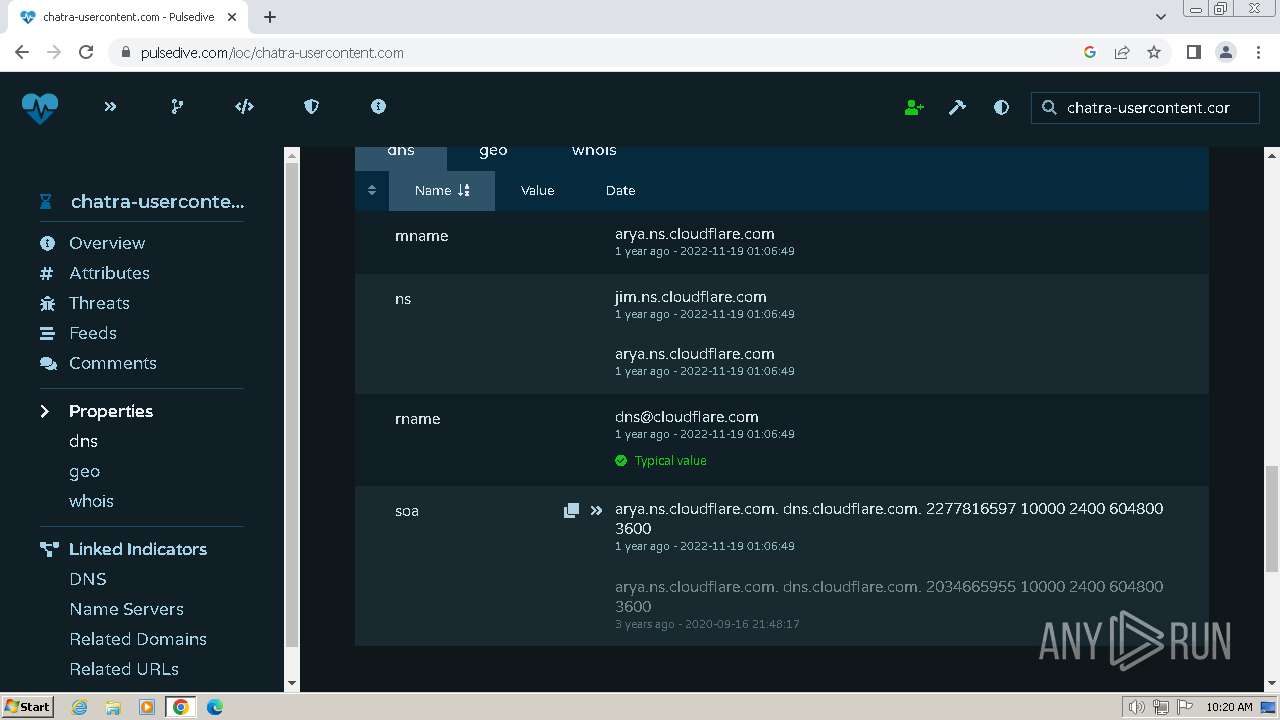This screenshot has width=1280, height=720.
Task: Go to whois under Properties
Action: click(x=91, y=501)
